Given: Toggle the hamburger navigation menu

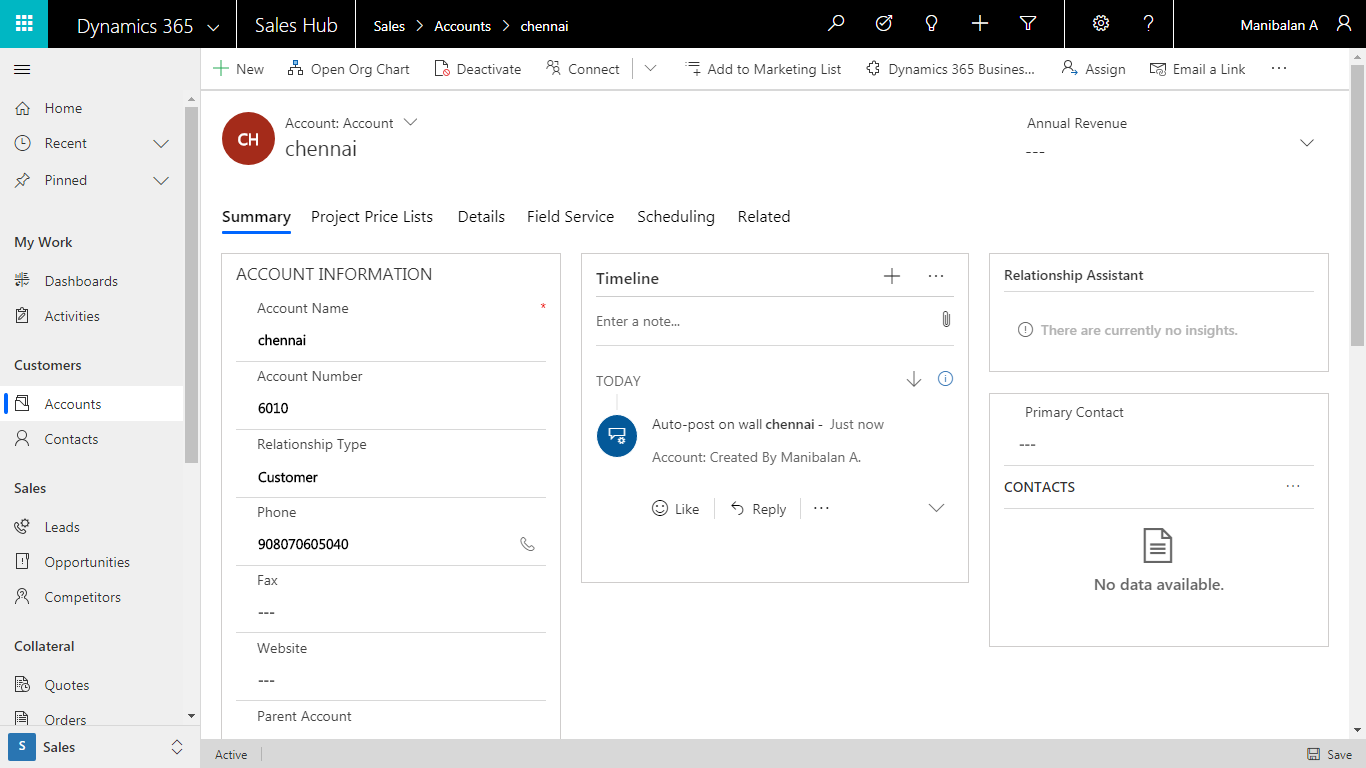Looking at the screenshot, I should (22, 69).
